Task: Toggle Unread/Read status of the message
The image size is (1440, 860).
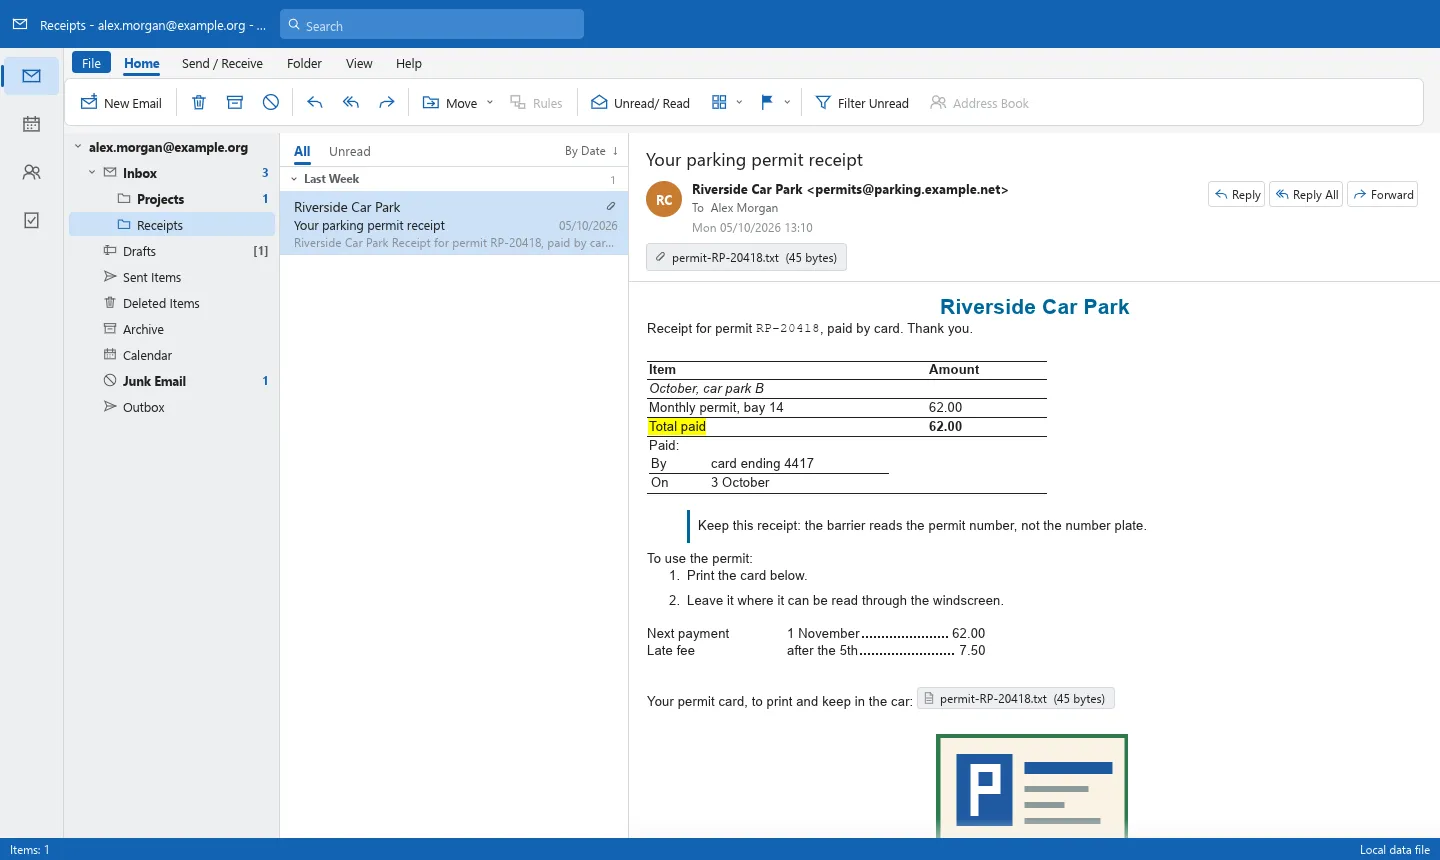Action: (640, 103)
